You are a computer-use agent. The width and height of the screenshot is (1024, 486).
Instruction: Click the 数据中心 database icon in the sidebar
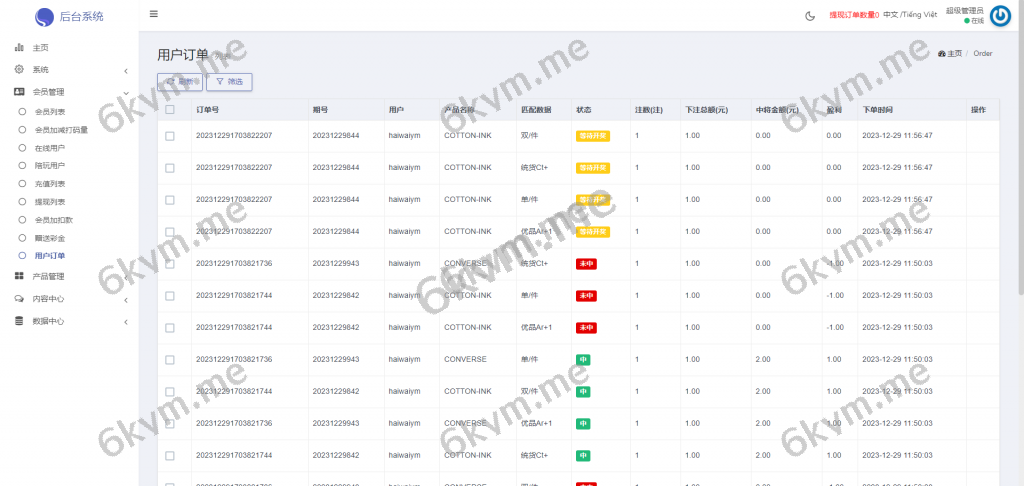[x=19, y=321]
